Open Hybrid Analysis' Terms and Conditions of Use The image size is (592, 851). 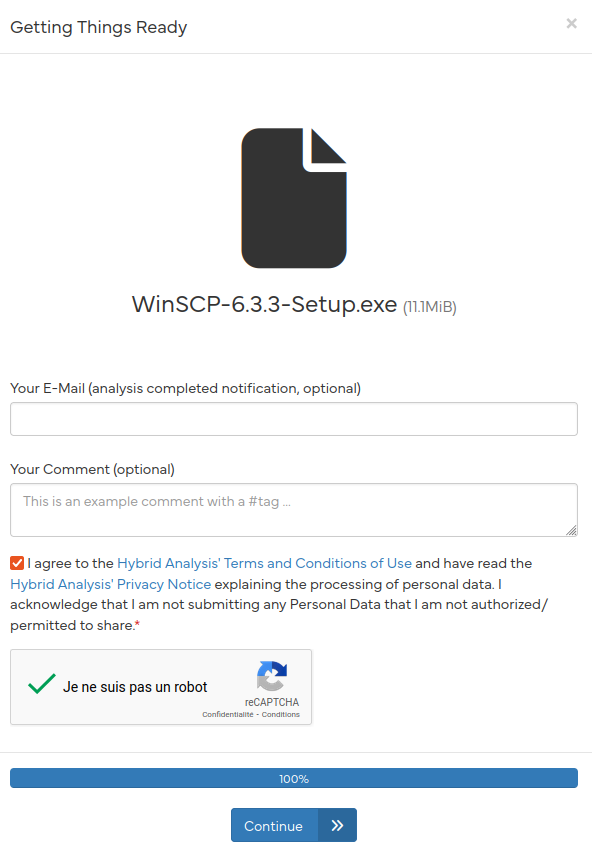click(x=264, y=563)
